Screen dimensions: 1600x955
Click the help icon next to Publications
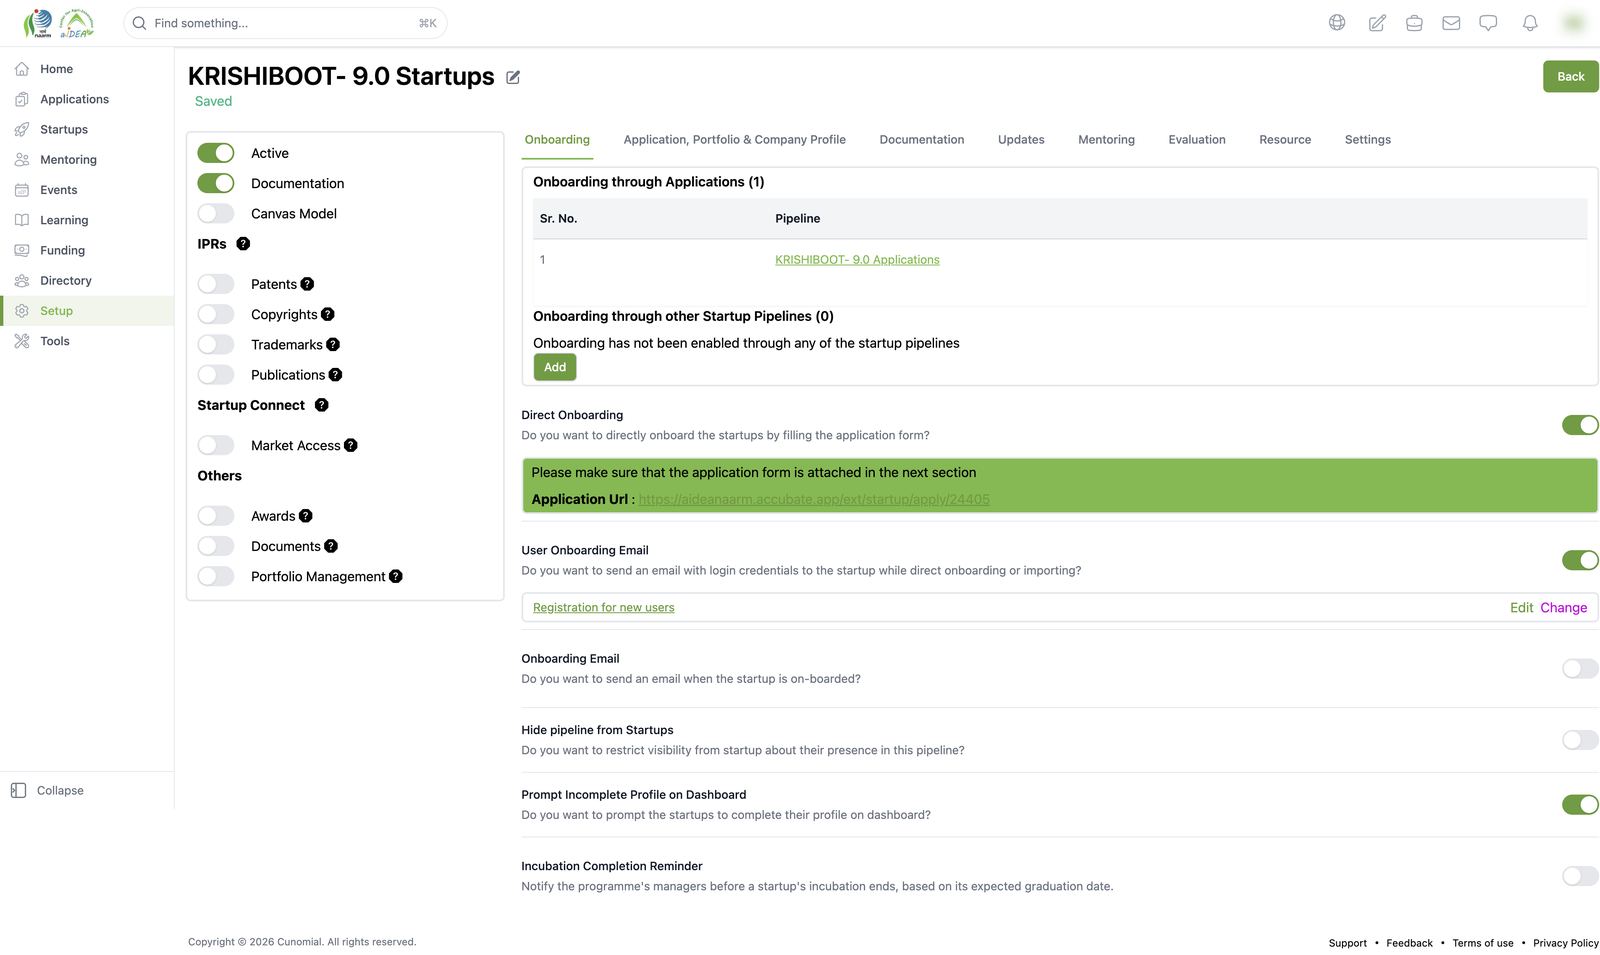[335, 375]
